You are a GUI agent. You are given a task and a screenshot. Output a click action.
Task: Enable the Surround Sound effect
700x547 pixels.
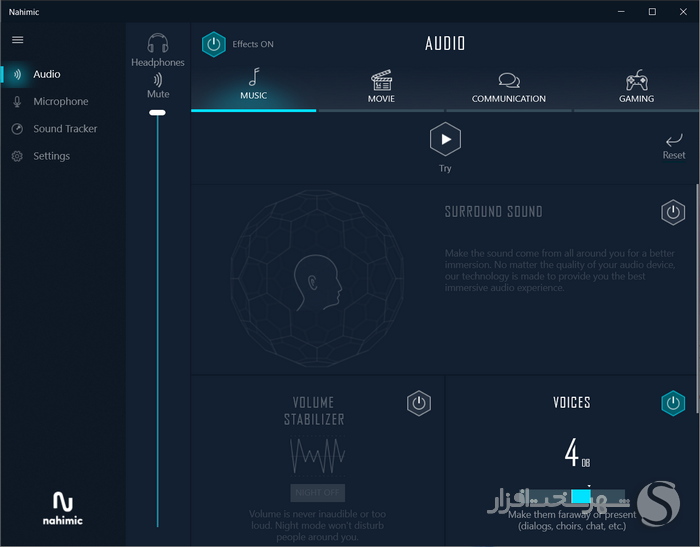[x=673, y=213]
